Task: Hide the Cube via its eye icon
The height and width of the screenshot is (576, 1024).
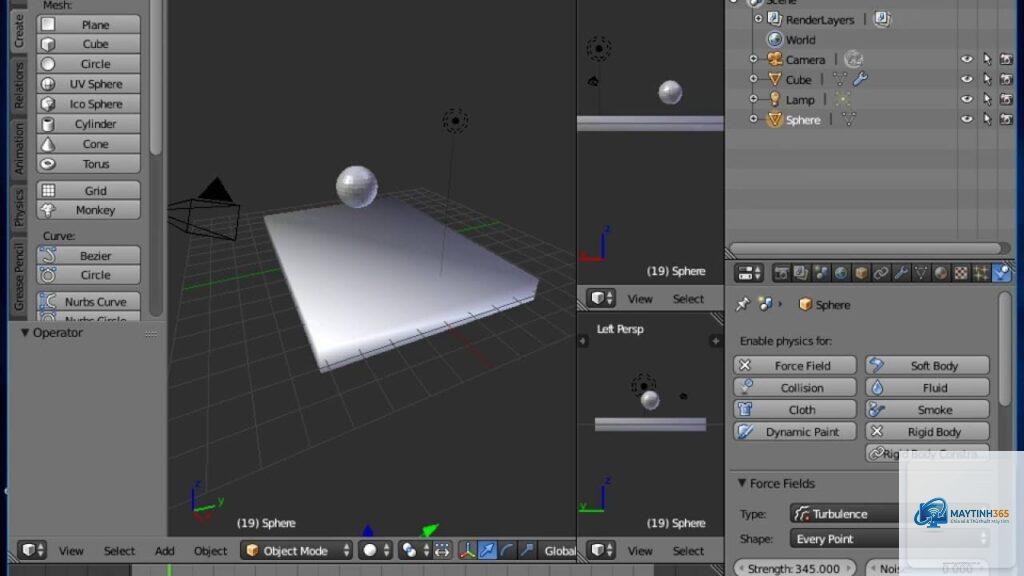Action: [x=967, y=79]
